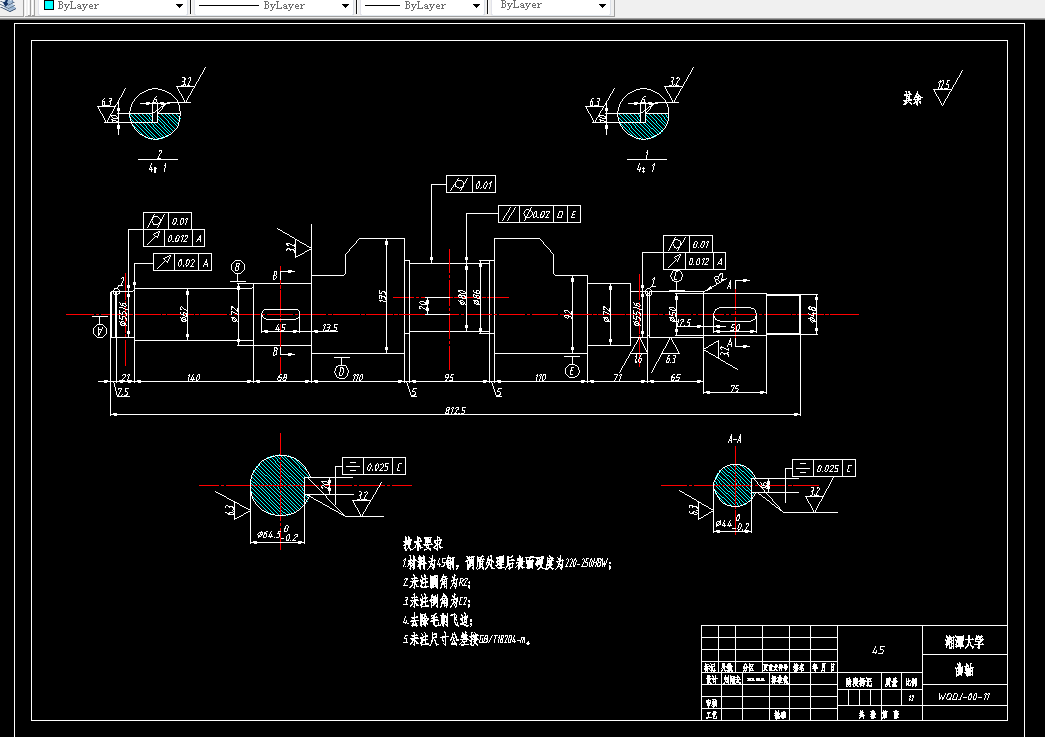The image size is (1045, 737).
Task: Select requirement line 5 with GB/T1804-m
Action: click(467, 640)
